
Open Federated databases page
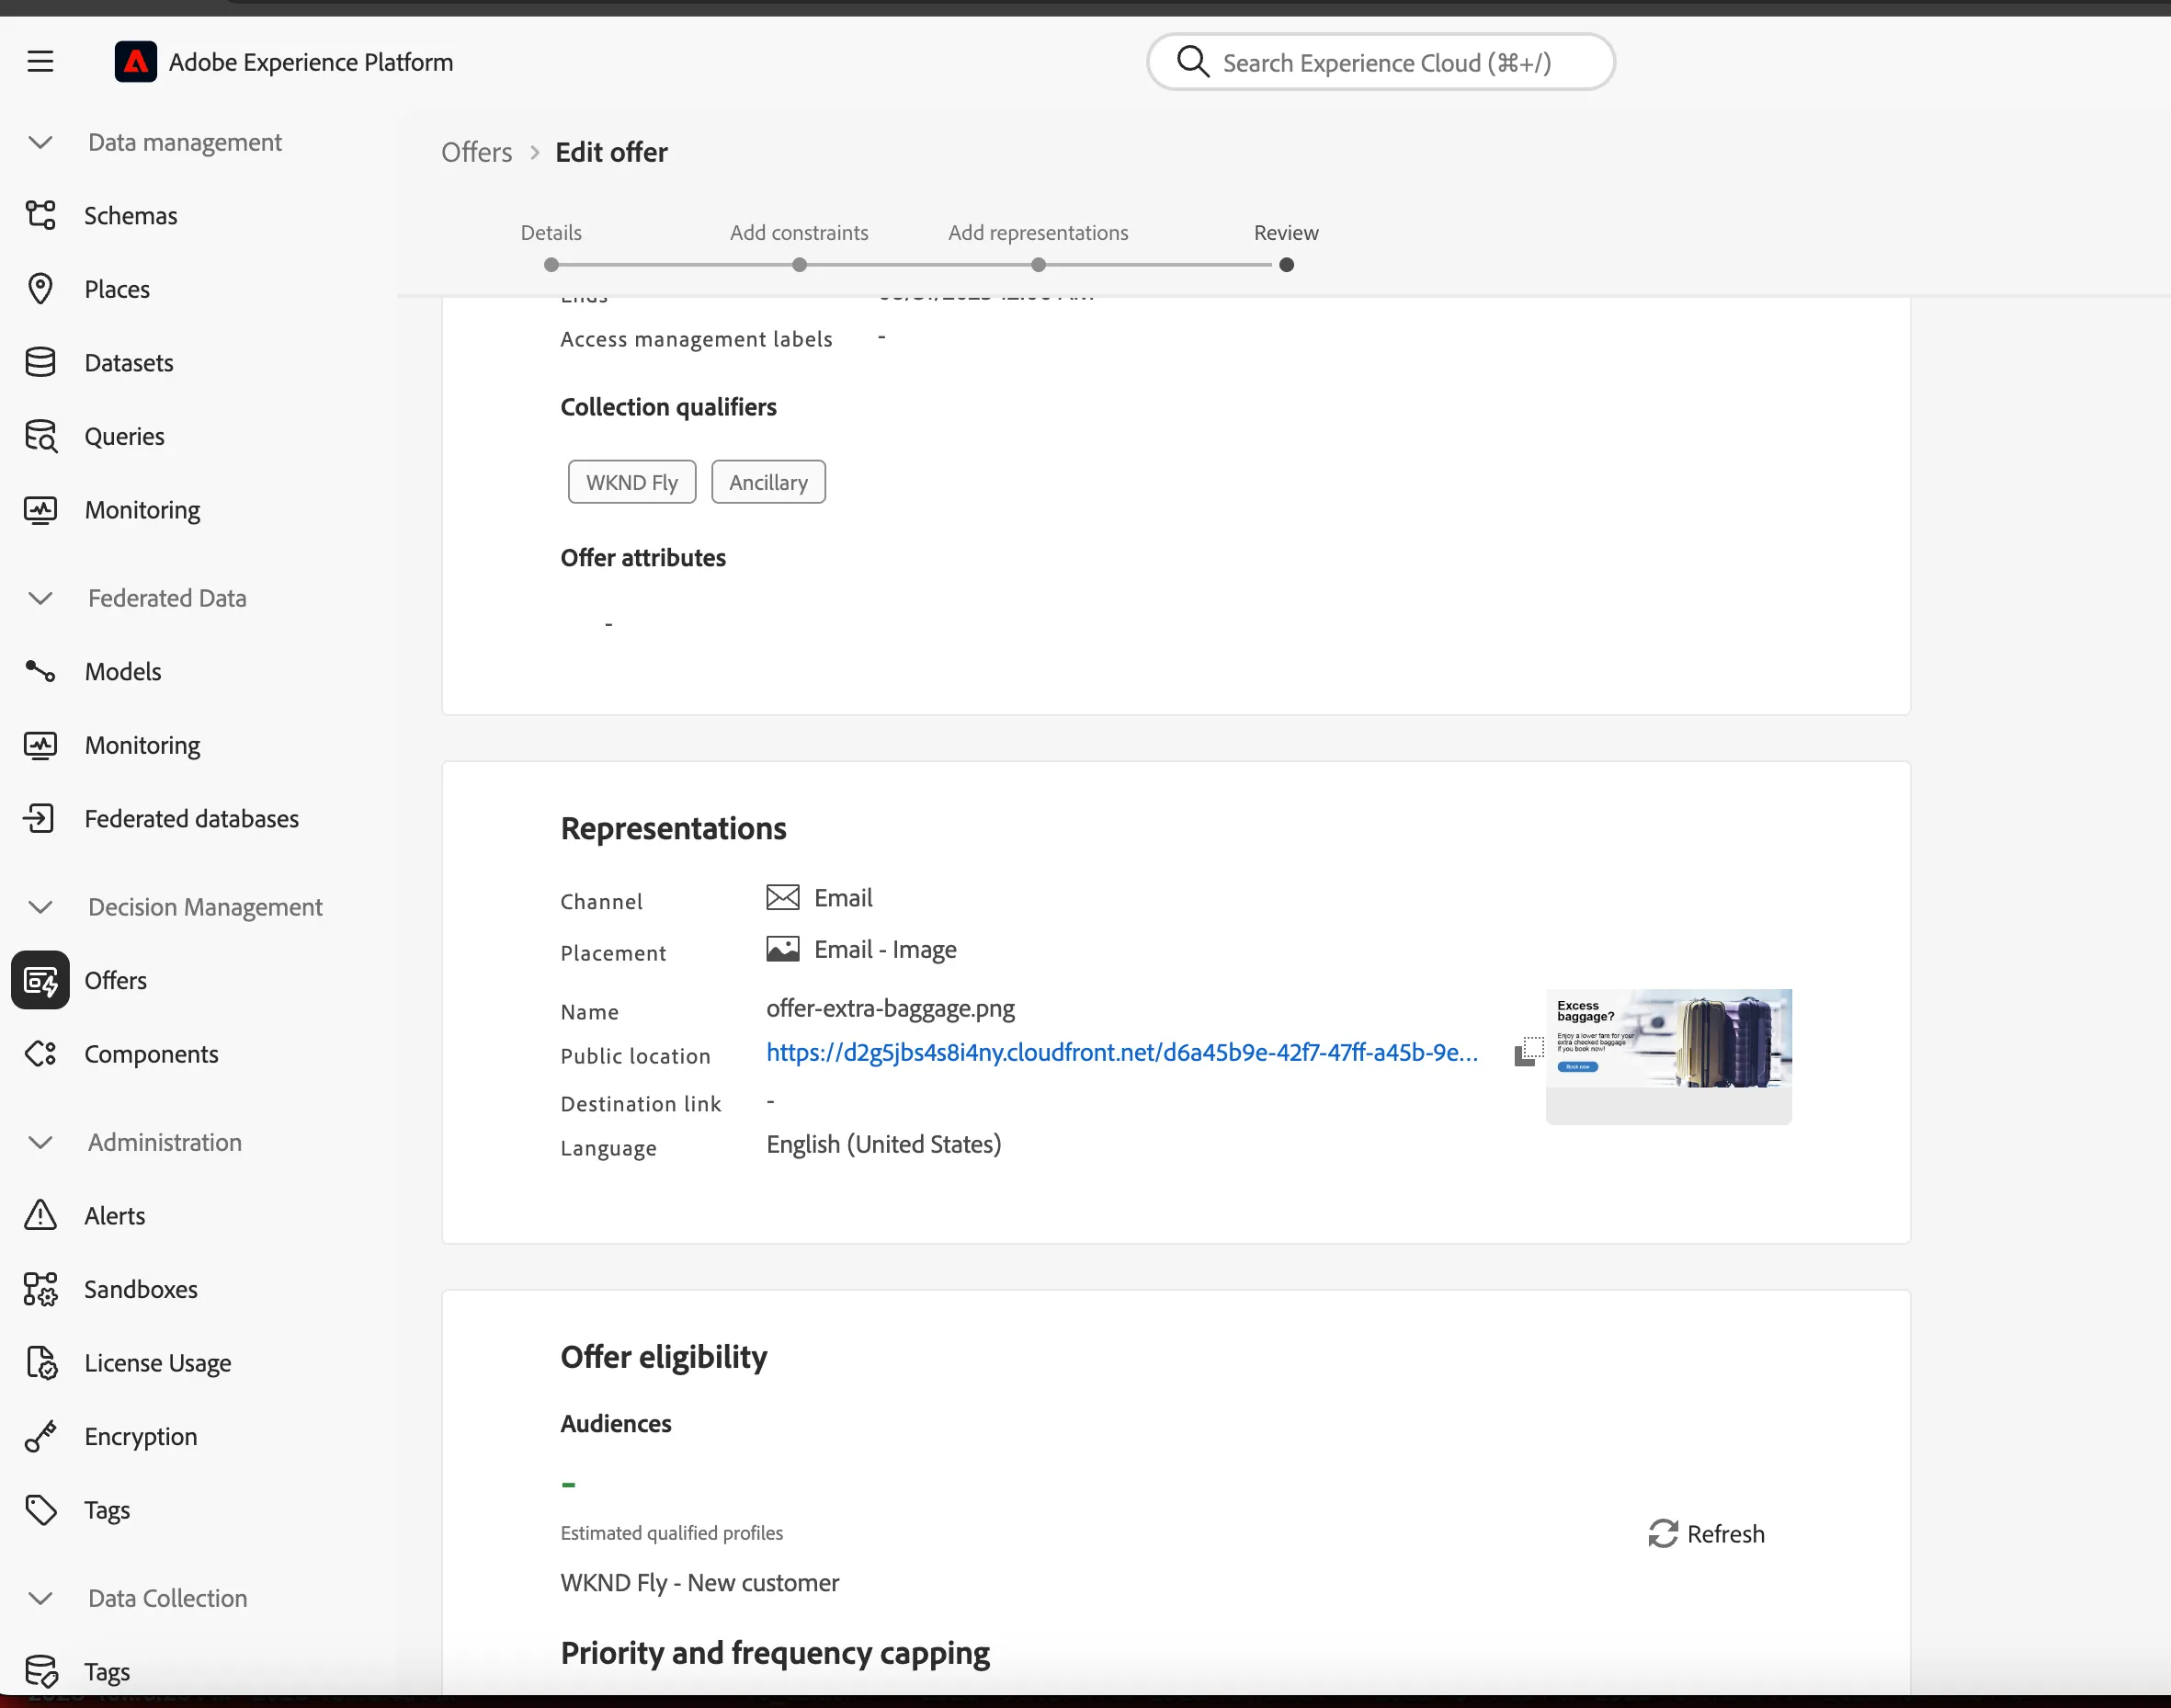pos(191,818)
